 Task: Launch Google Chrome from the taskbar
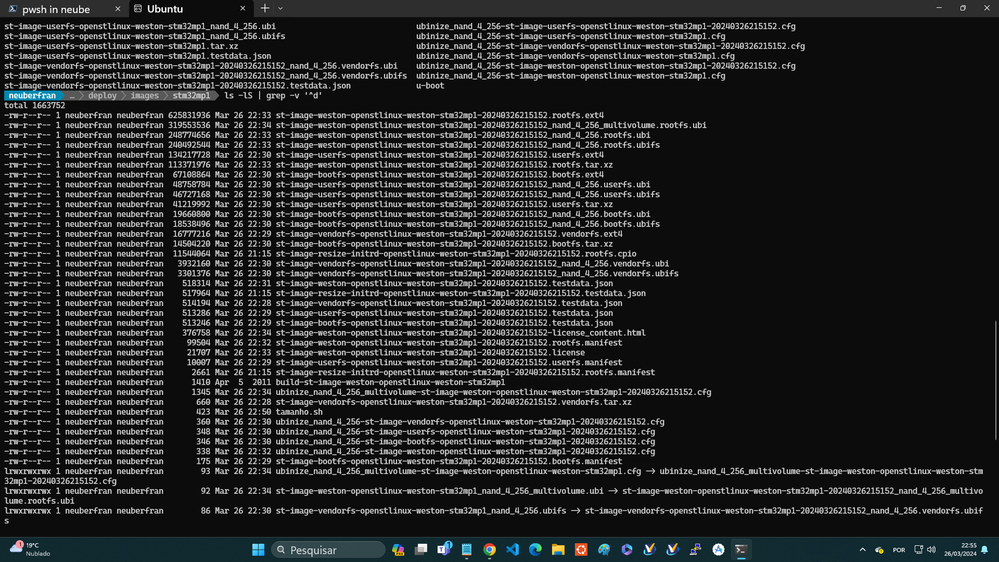(489, 549)
